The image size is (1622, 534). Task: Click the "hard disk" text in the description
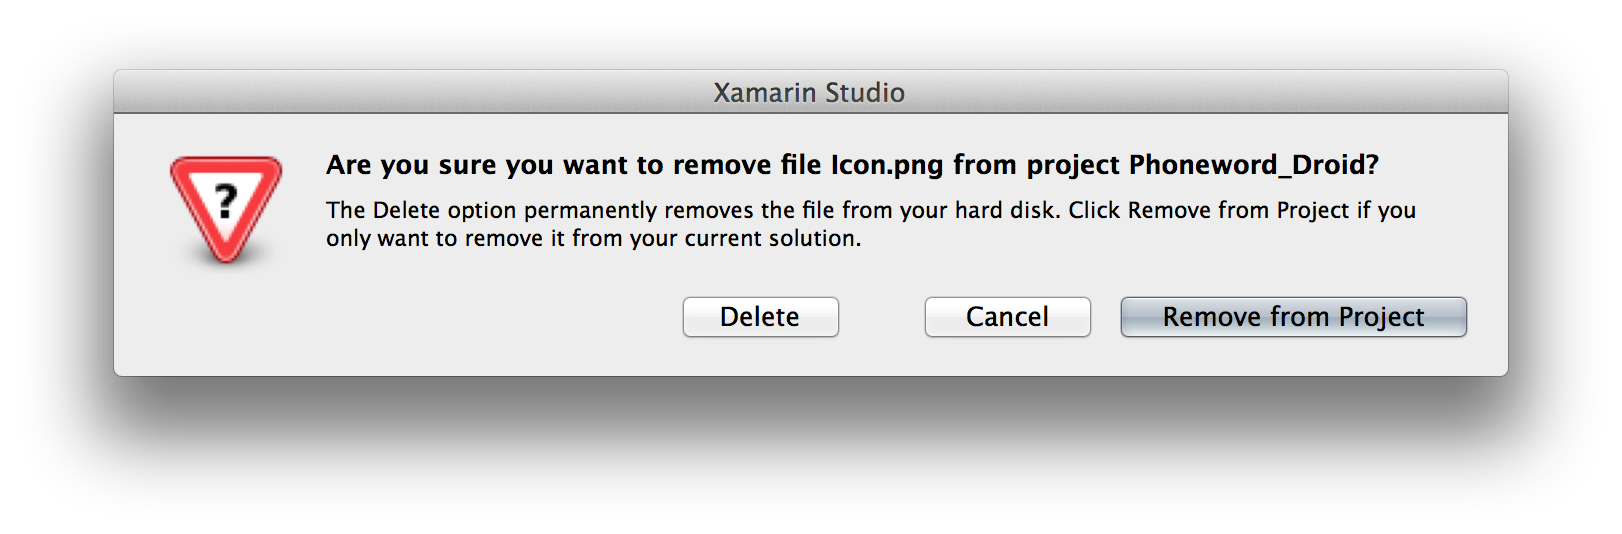(x=1007, y=211)
